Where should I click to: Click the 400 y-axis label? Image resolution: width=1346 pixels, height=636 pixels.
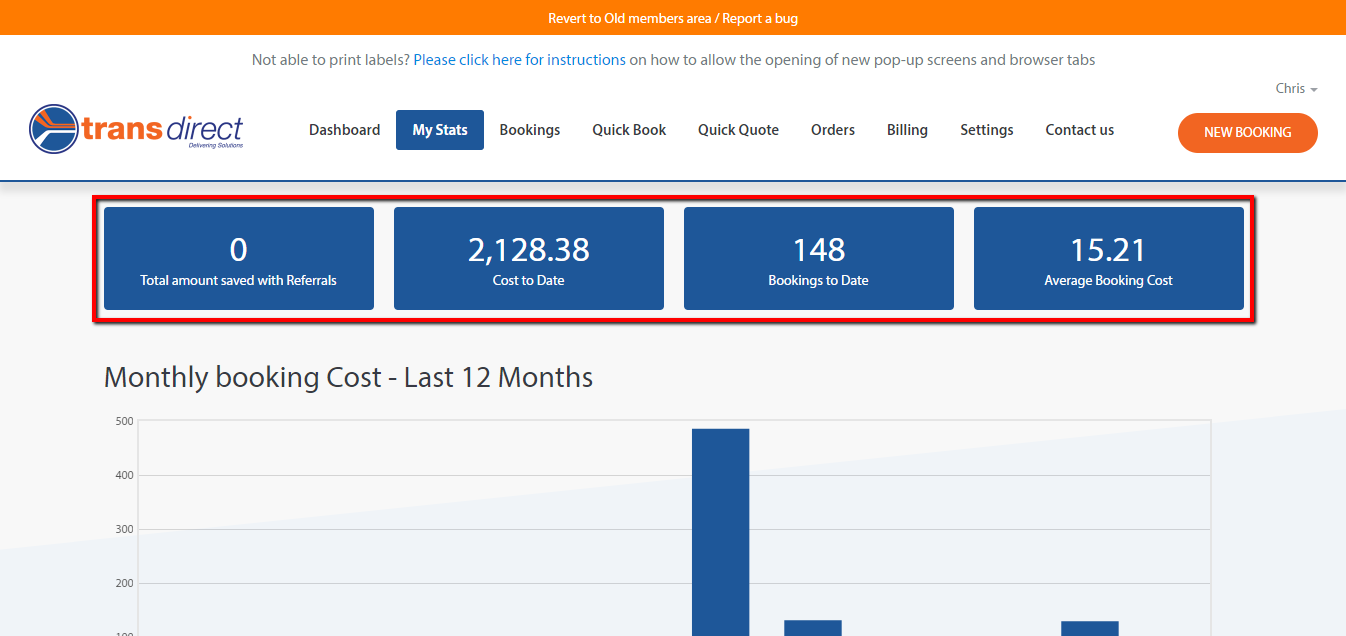(124, 475)
